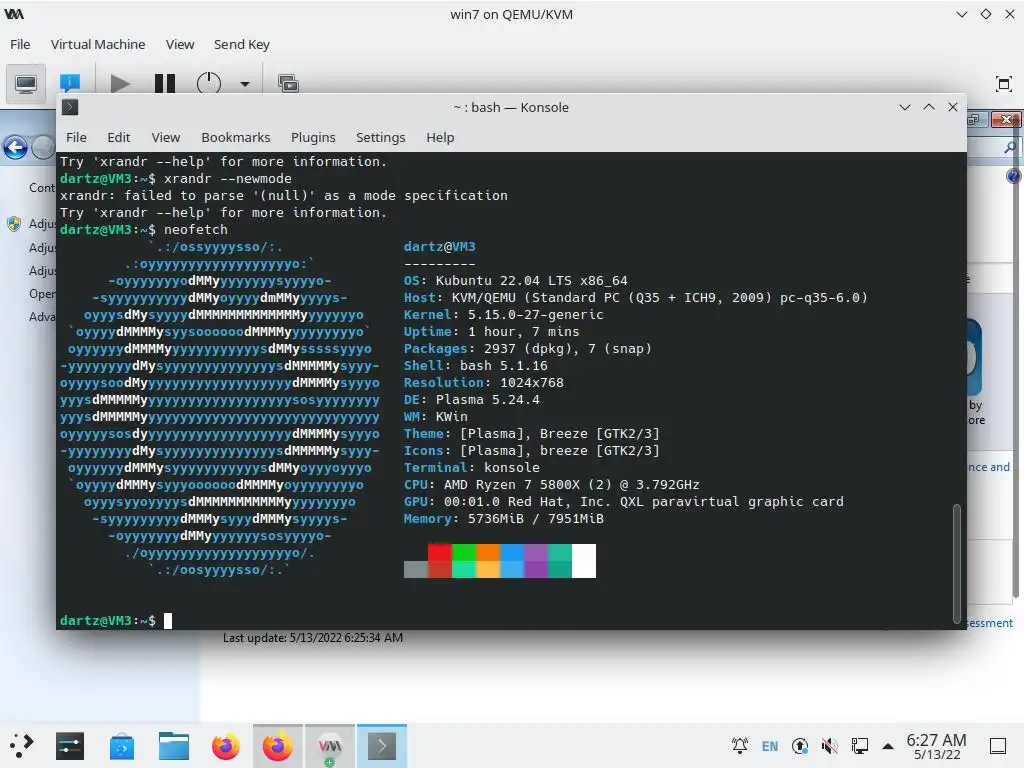The width and height of the screenshot is (1024, 768).
Task: Switch to Virtual Machine Manager taskbar entry
Action: pos(330,746)
